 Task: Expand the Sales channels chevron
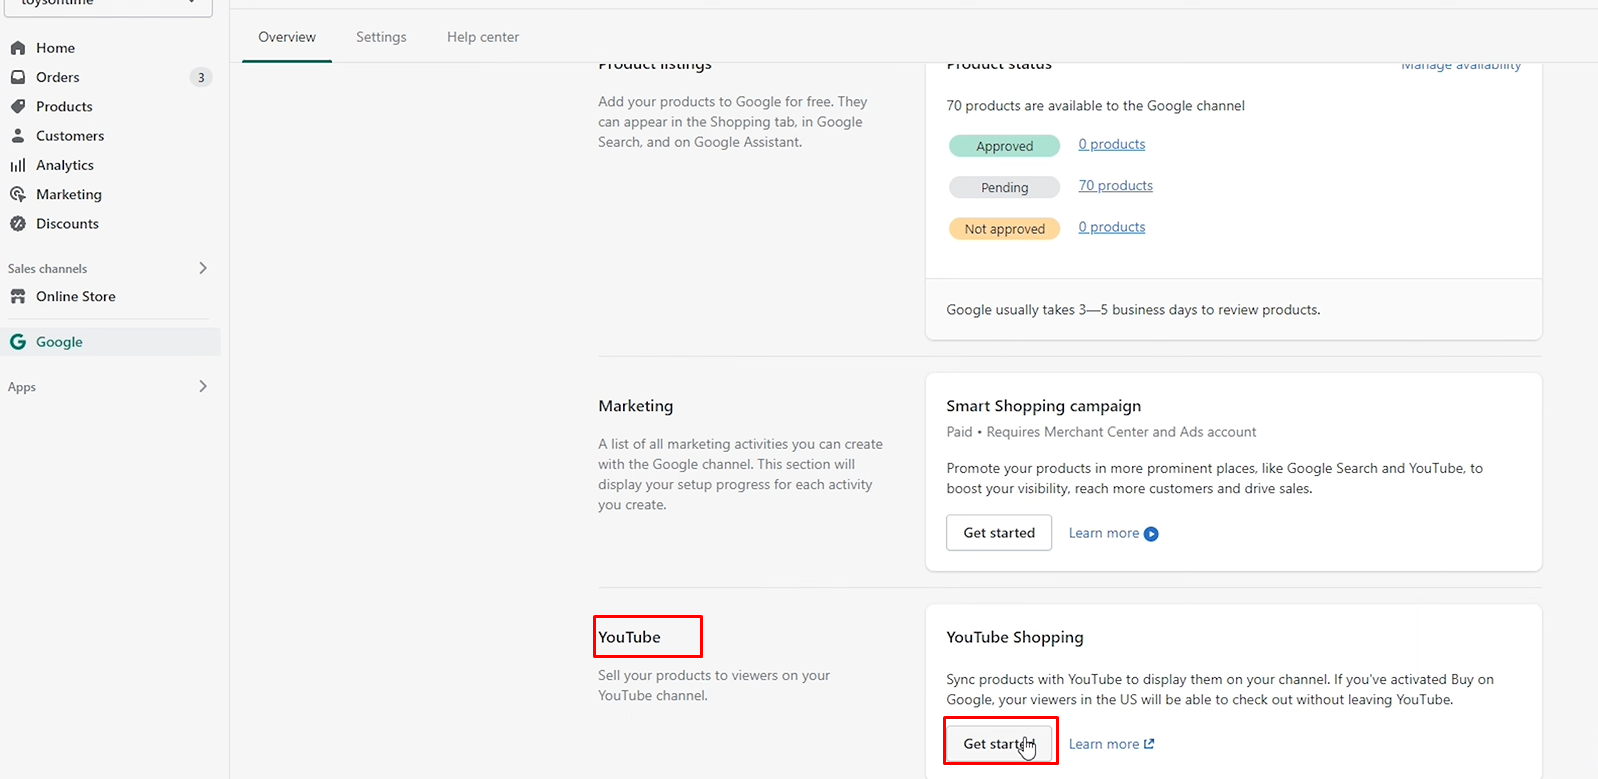[x=203, y=268]
